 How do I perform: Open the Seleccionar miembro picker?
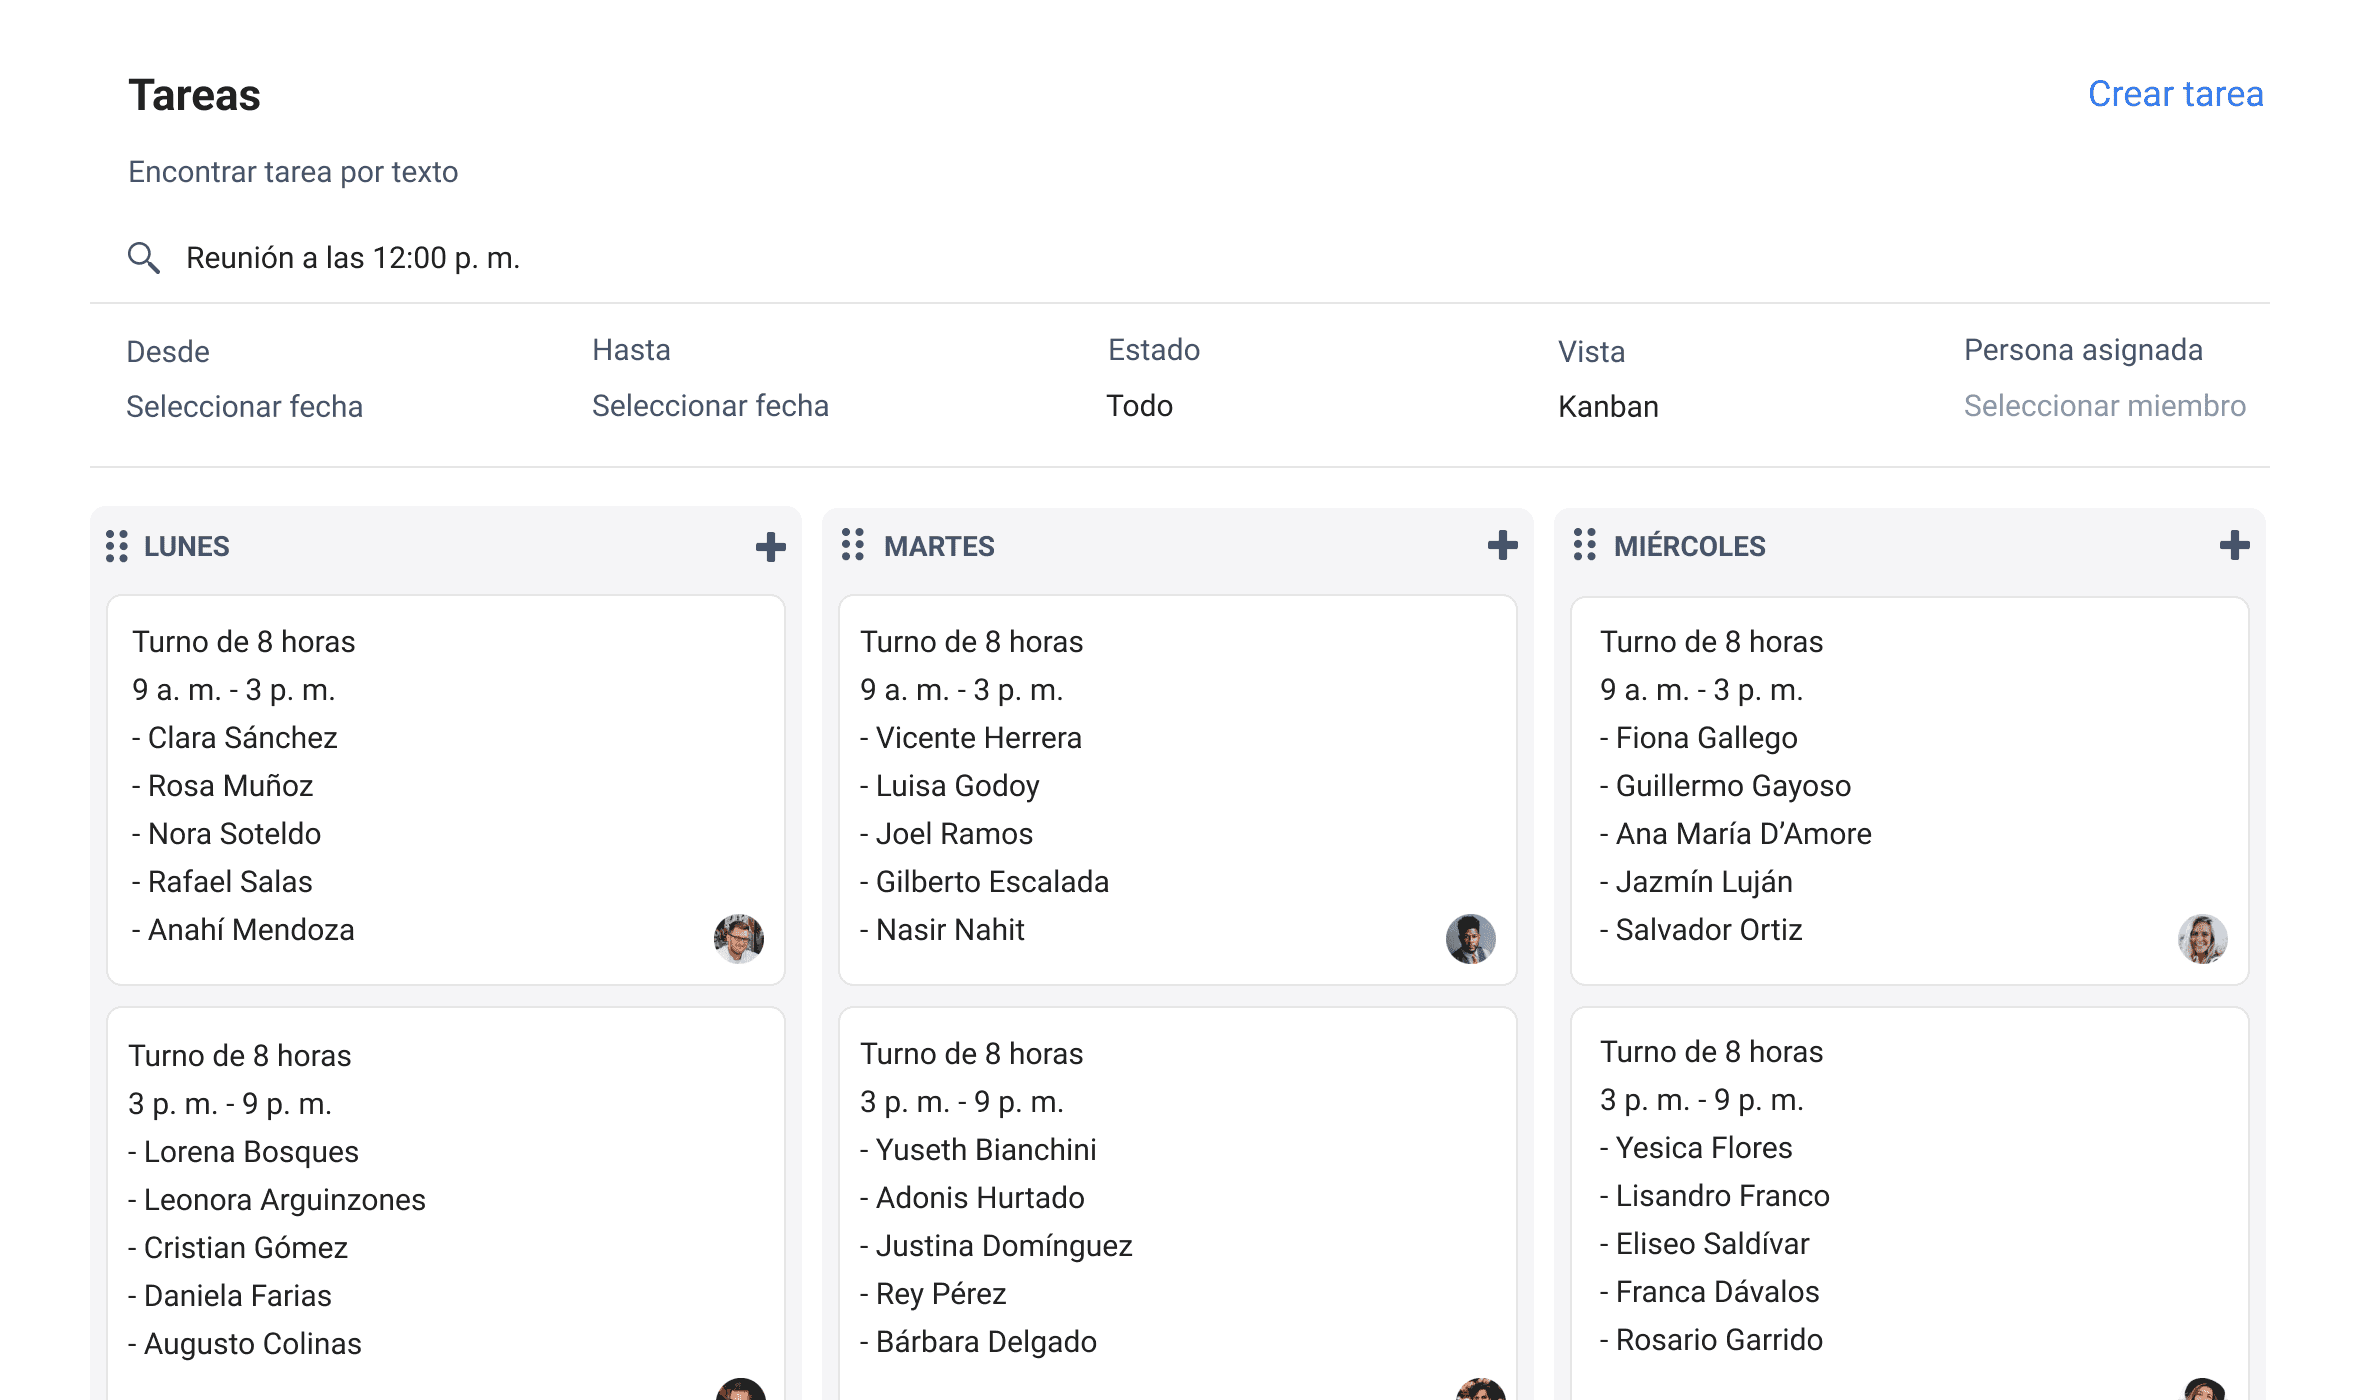coord(2104,406)
